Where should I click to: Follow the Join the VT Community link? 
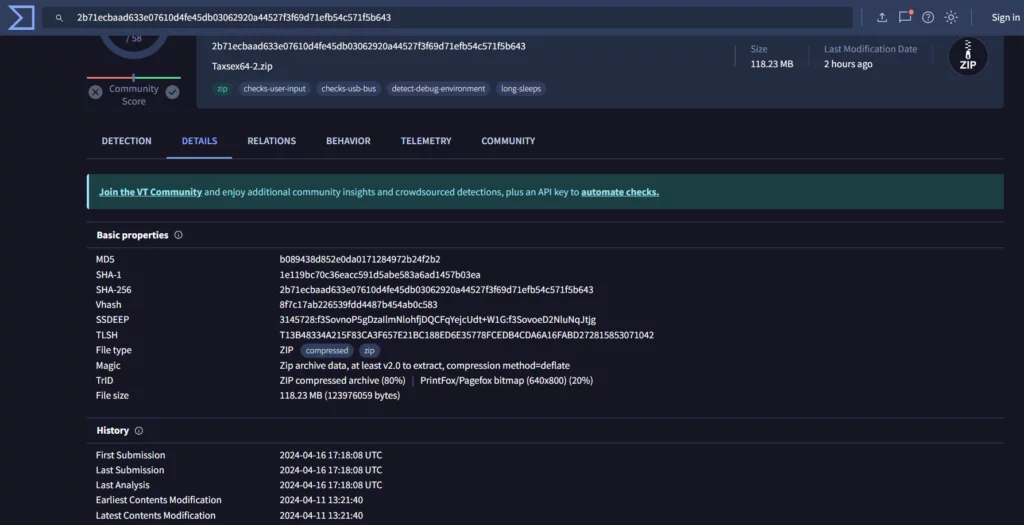click(x=150, y=192)
